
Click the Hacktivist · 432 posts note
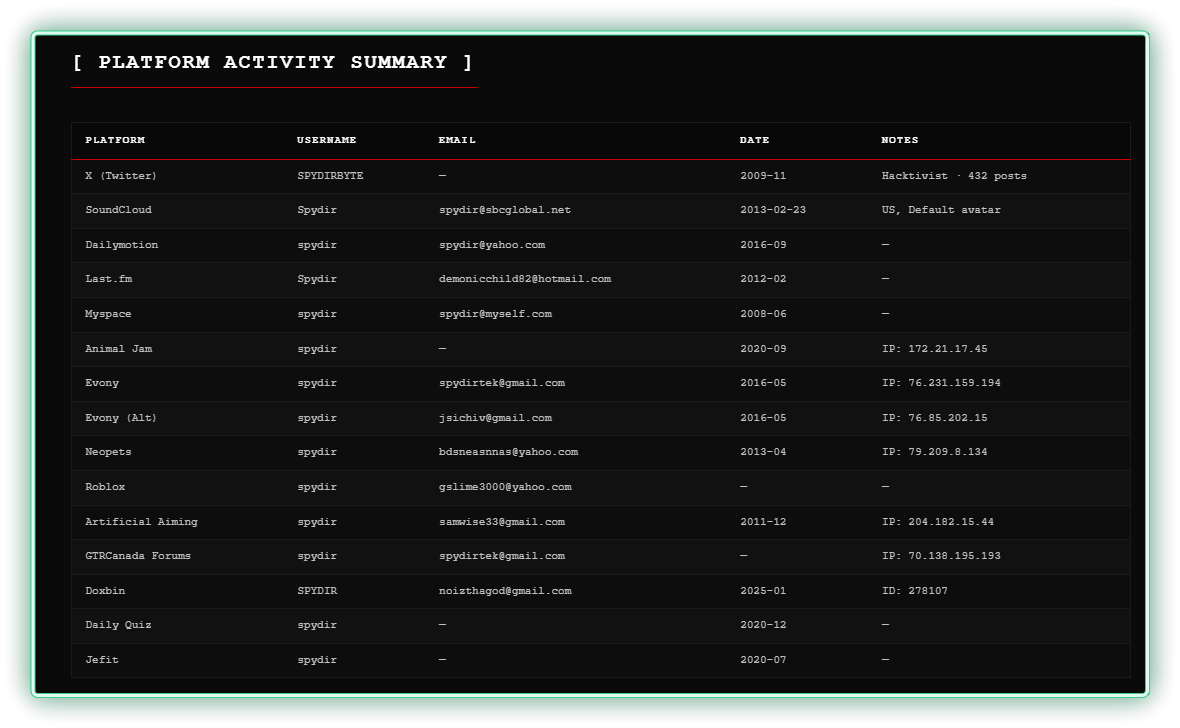click(954, 175)
